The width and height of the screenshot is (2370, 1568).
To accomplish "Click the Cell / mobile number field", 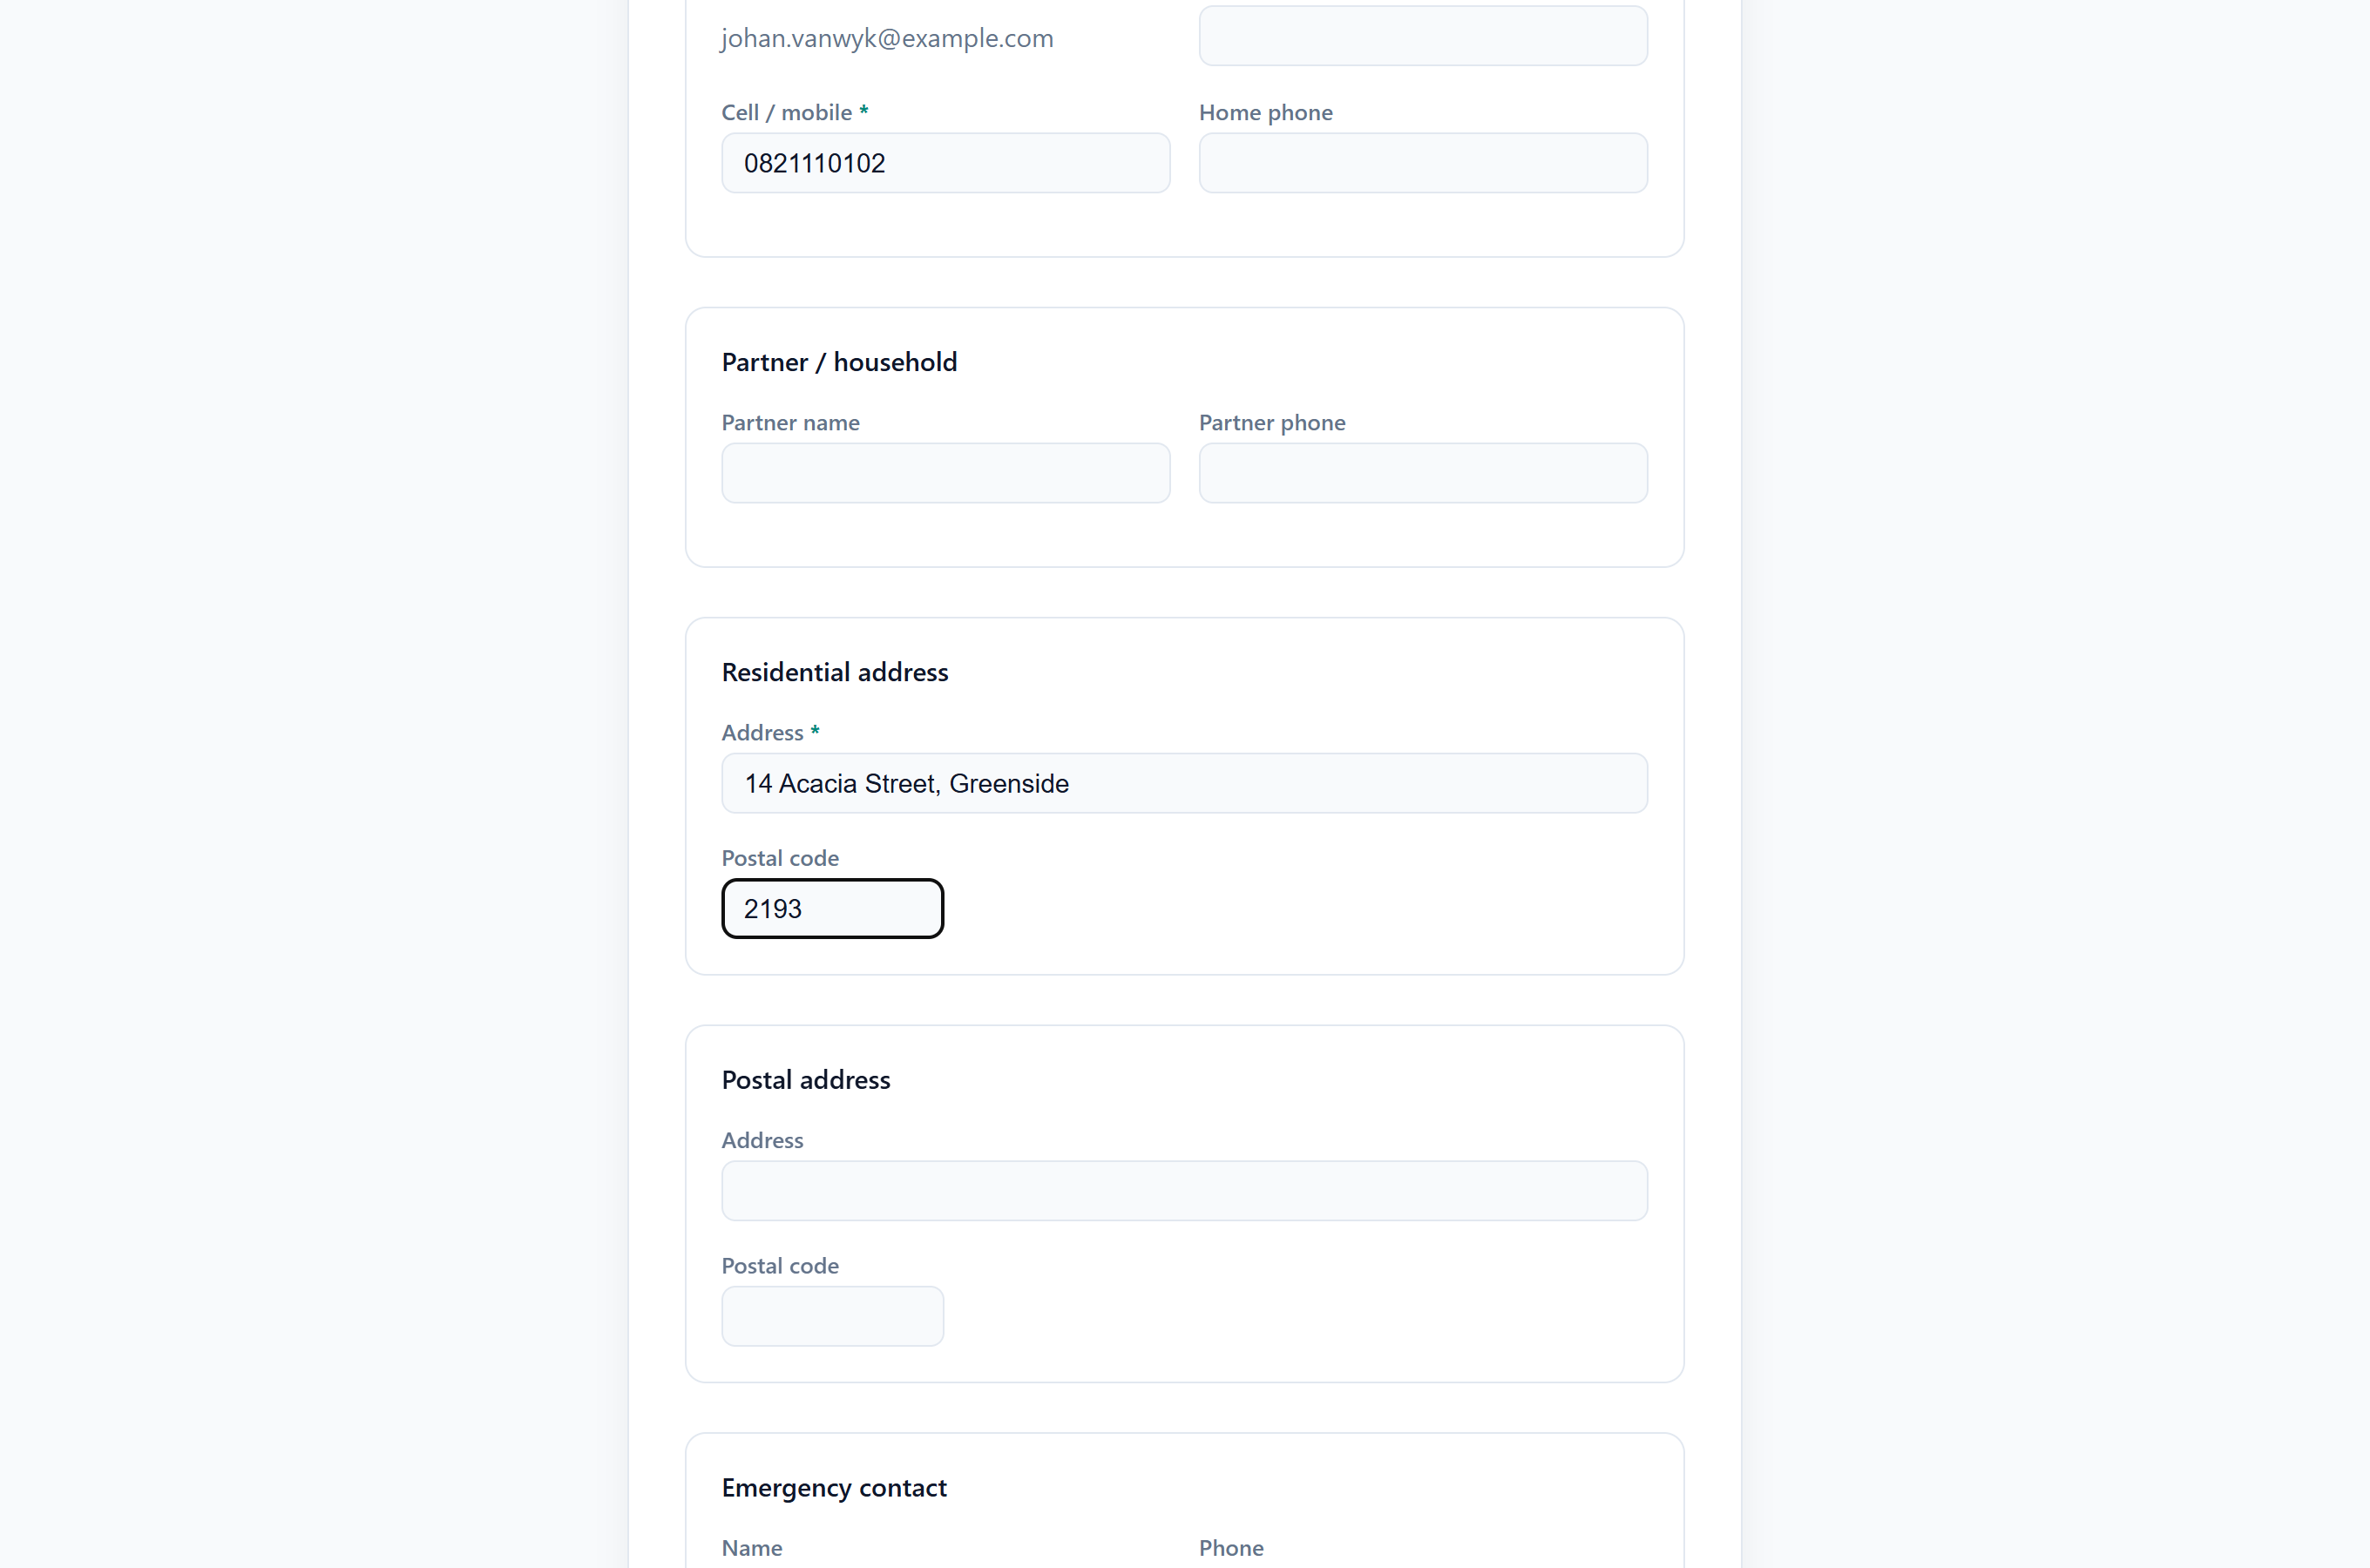I will [945, 163].
